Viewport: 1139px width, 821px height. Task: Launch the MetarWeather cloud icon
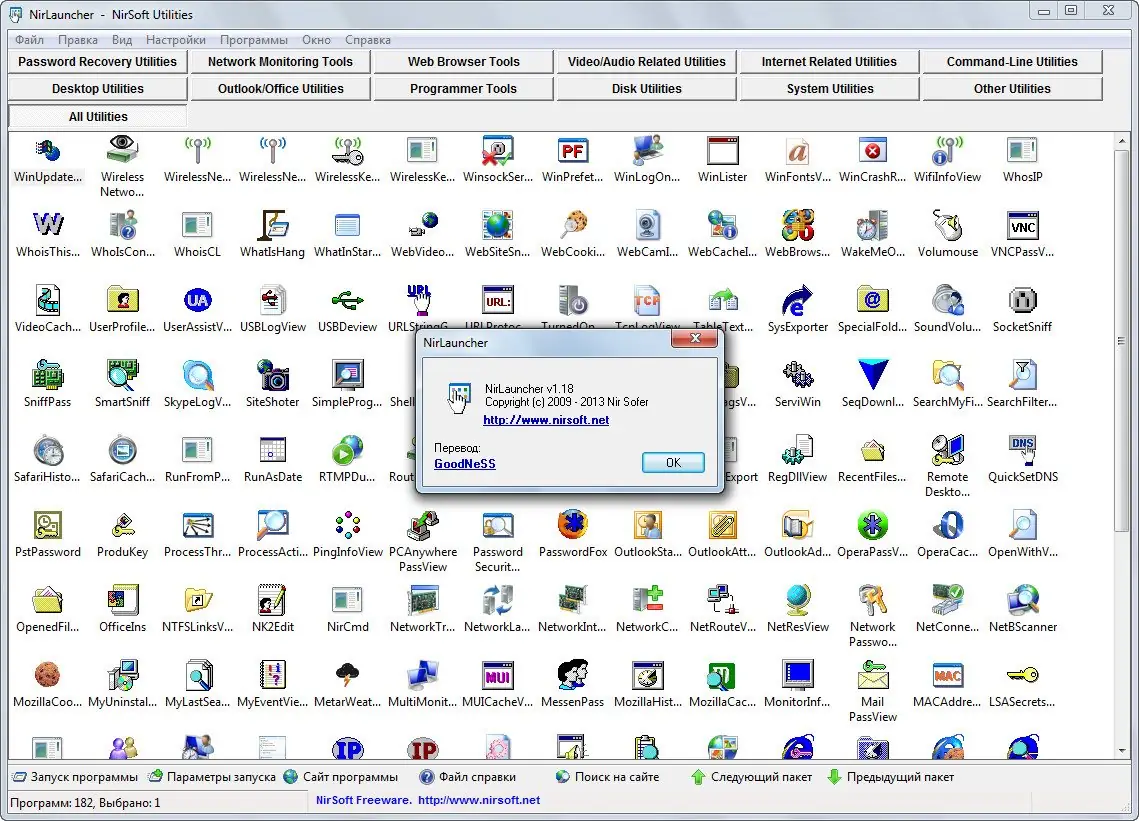[347, 674]
